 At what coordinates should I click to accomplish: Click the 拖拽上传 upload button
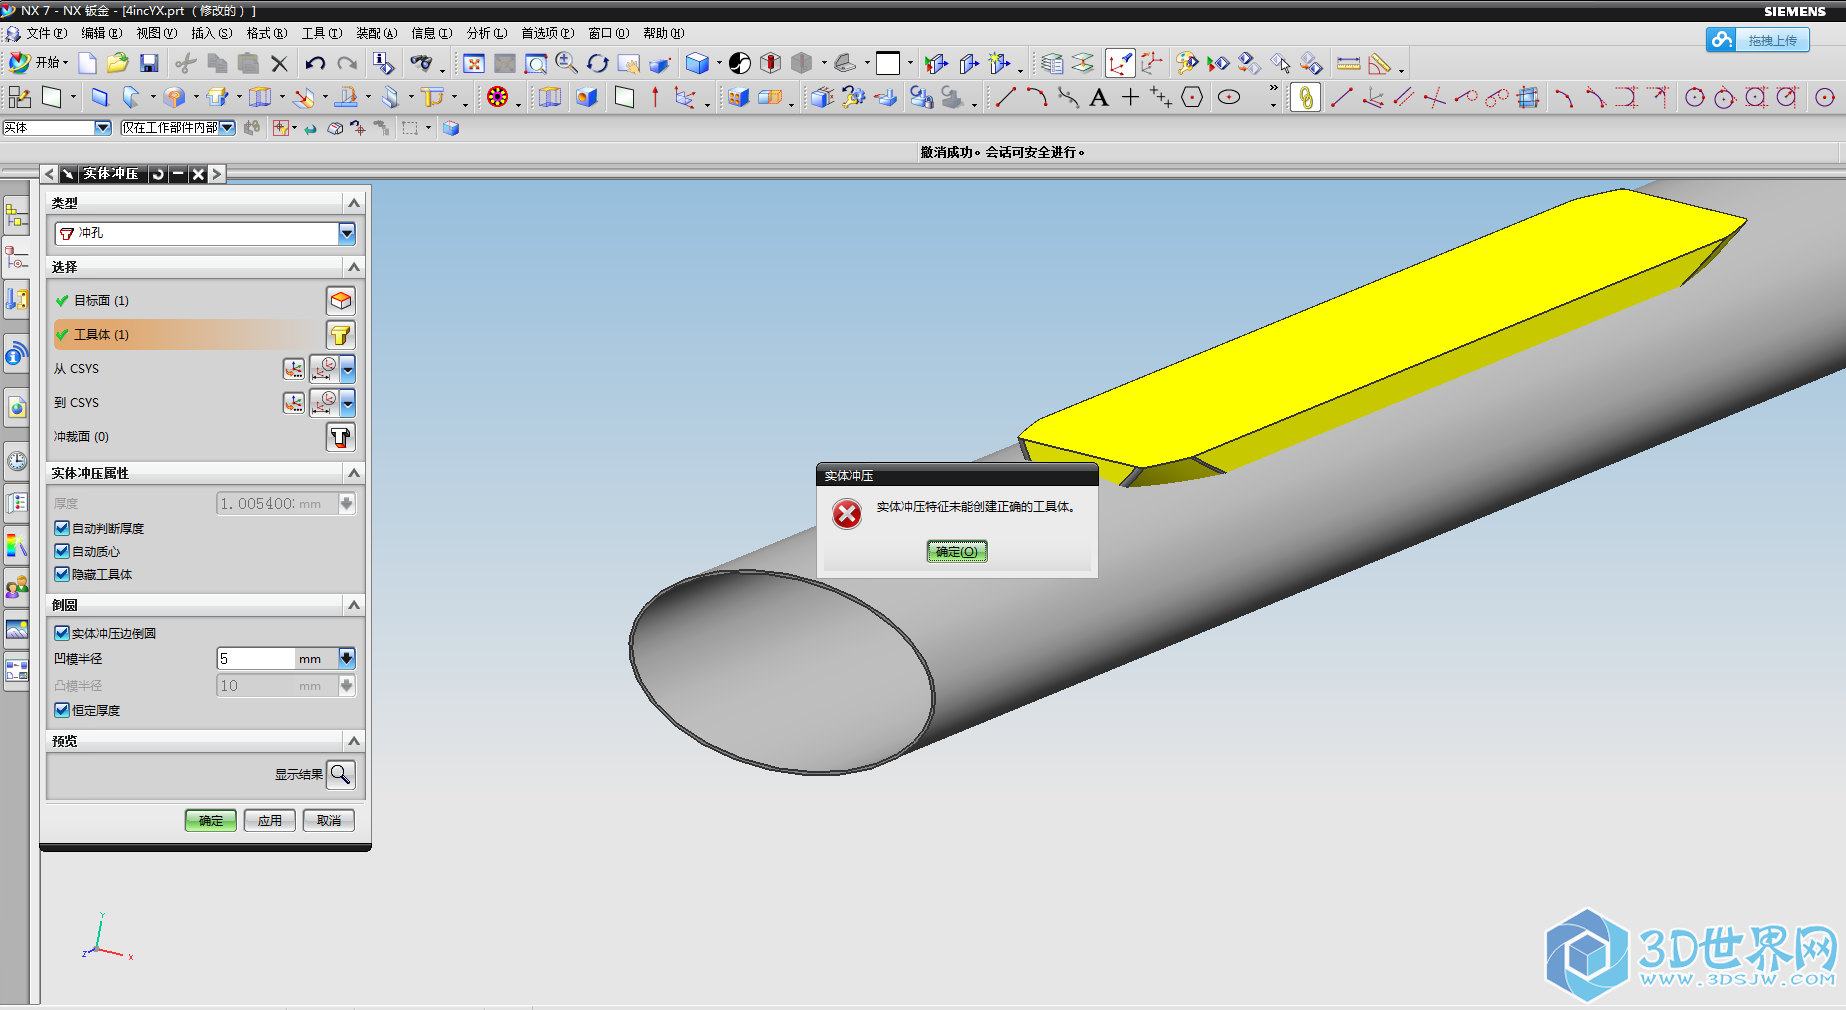1757,40
